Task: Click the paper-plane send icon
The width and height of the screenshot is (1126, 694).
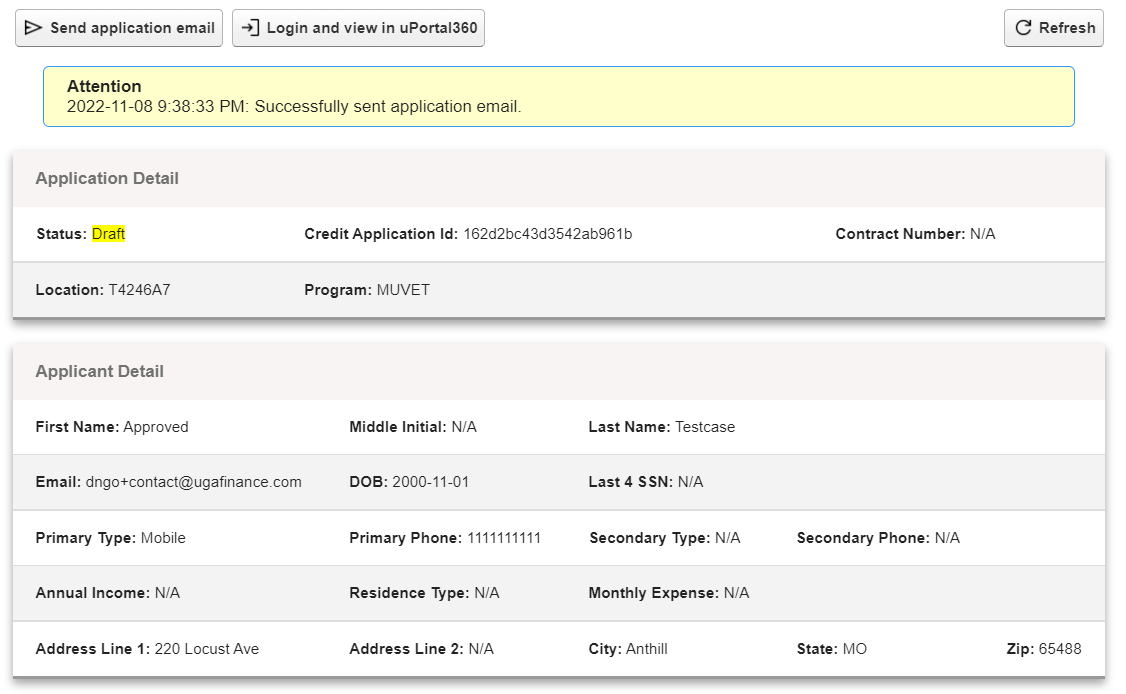Action: [33, 28]
